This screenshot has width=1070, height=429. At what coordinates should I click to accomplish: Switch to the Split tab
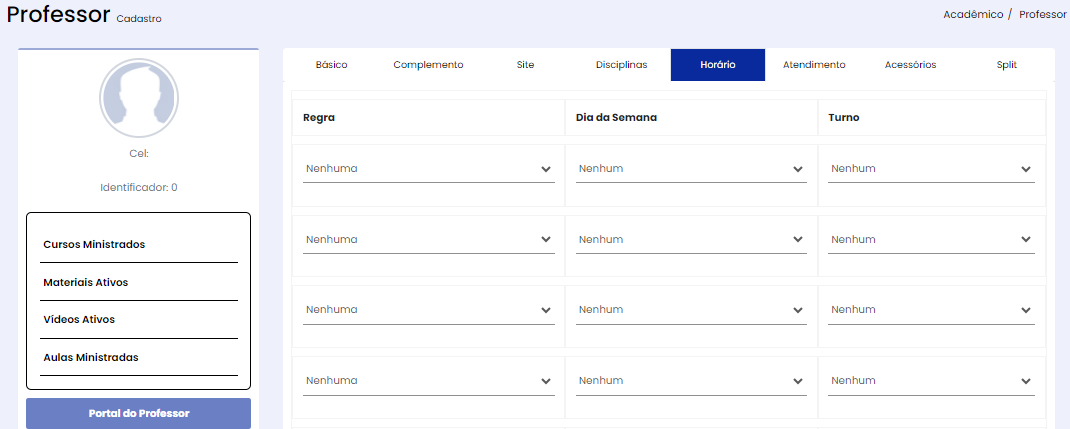[x=1007, y=65]
